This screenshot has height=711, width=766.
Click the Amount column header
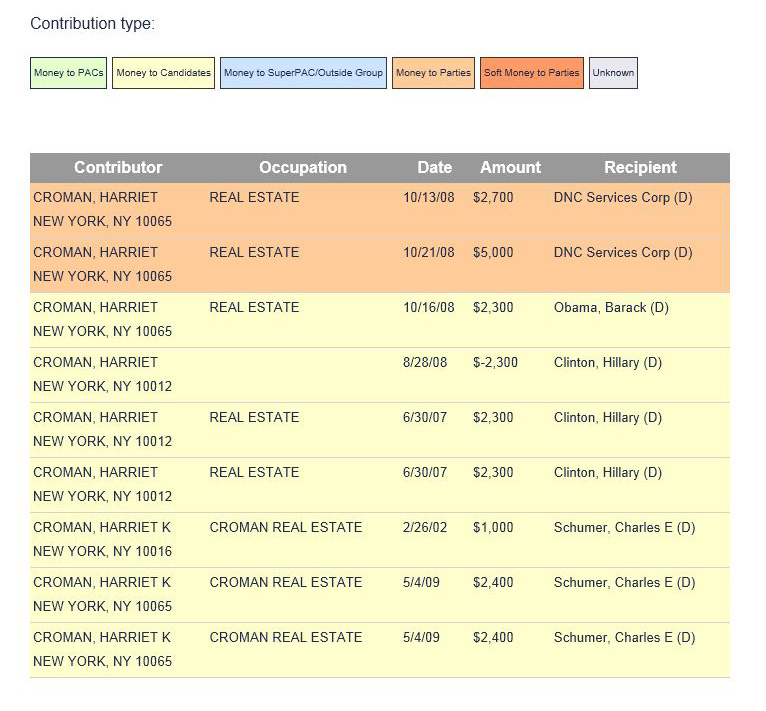coord(510,168)
